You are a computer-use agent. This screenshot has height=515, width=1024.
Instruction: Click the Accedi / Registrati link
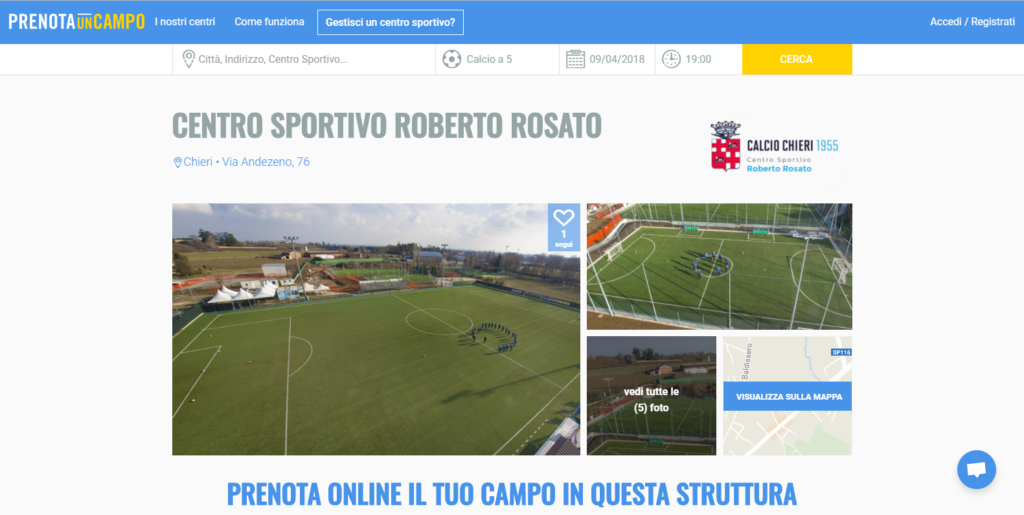coord(972,21)
